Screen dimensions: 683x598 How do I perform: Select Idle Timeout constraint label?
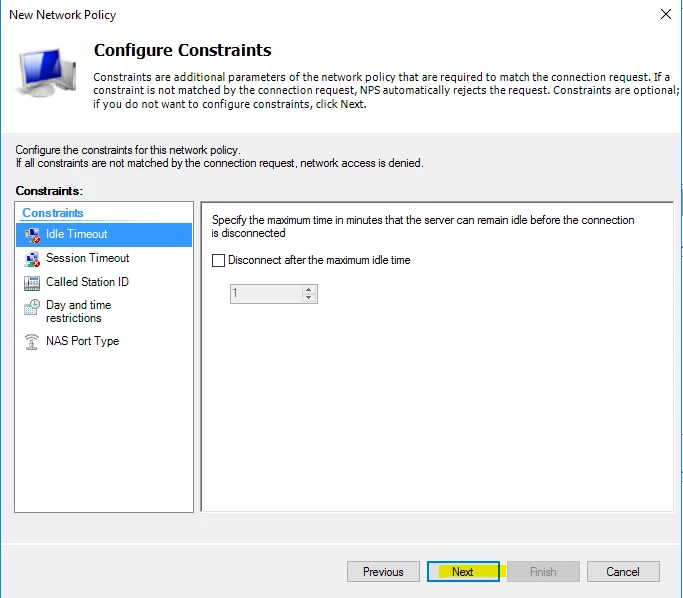pyautogui.click(x=77, y=234)
